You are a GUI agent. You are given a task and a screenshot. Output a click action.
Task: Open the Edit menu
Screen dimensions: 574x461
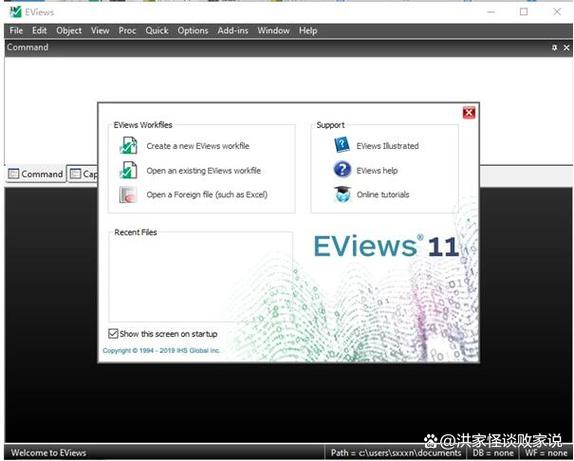point(39,31)
